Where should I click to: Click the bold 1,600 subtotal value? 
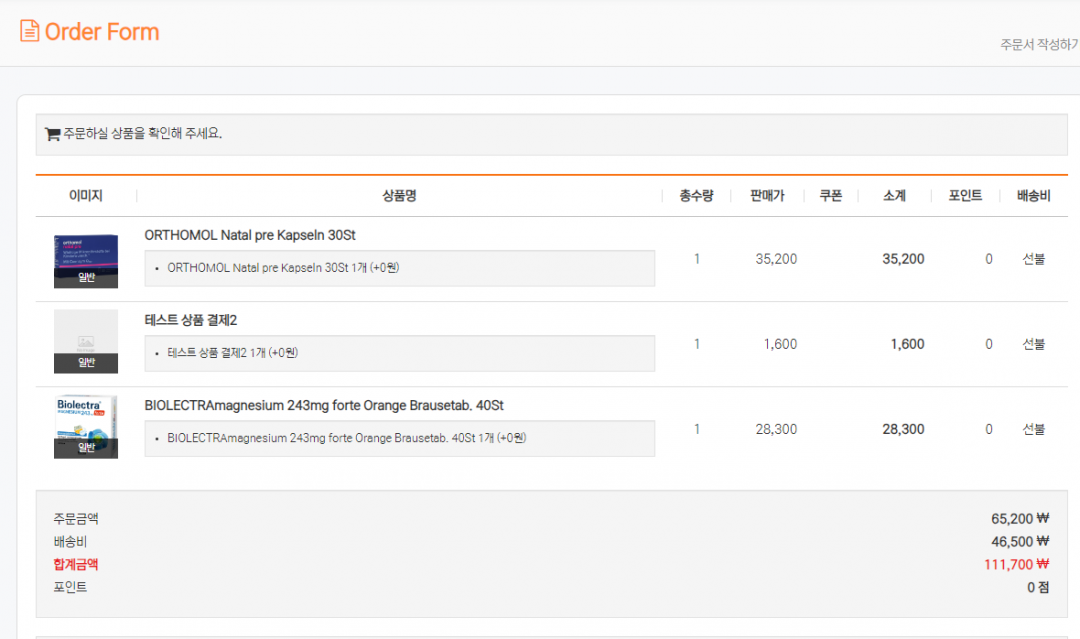click(x=908, y=344)
